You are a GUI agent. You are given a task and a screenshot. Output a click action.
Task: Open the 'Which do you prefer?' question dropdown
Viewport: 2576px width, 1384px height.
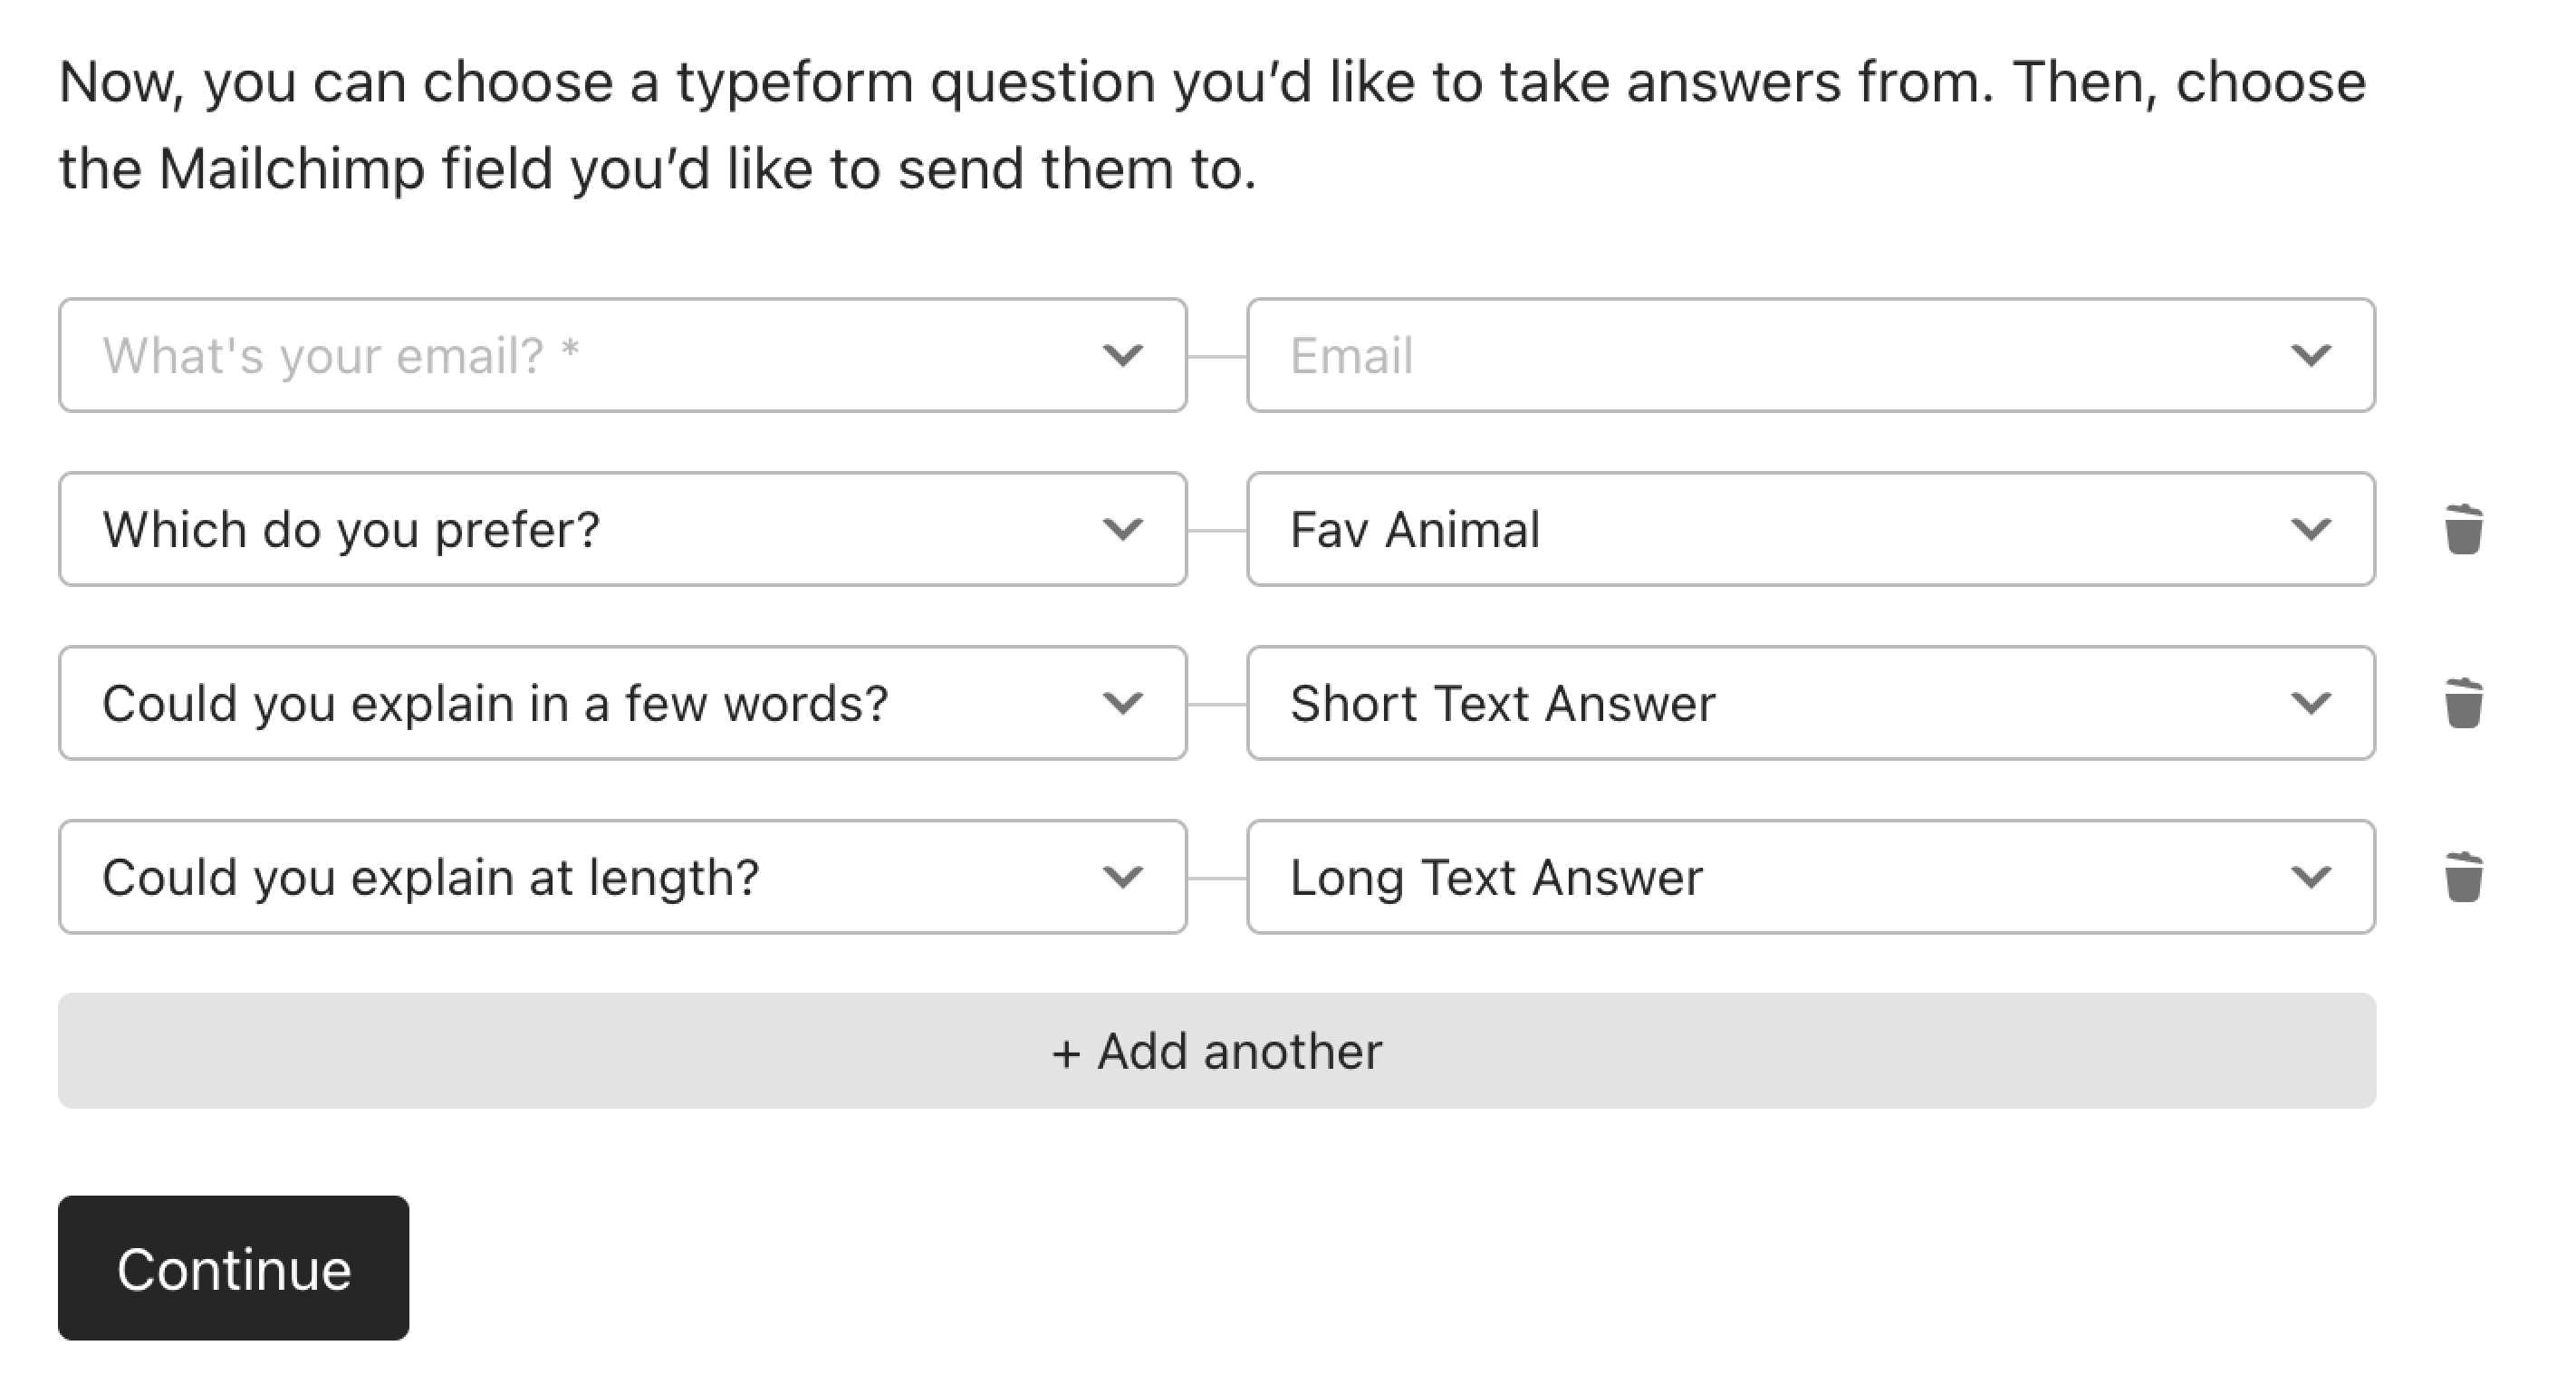(623, 529)
